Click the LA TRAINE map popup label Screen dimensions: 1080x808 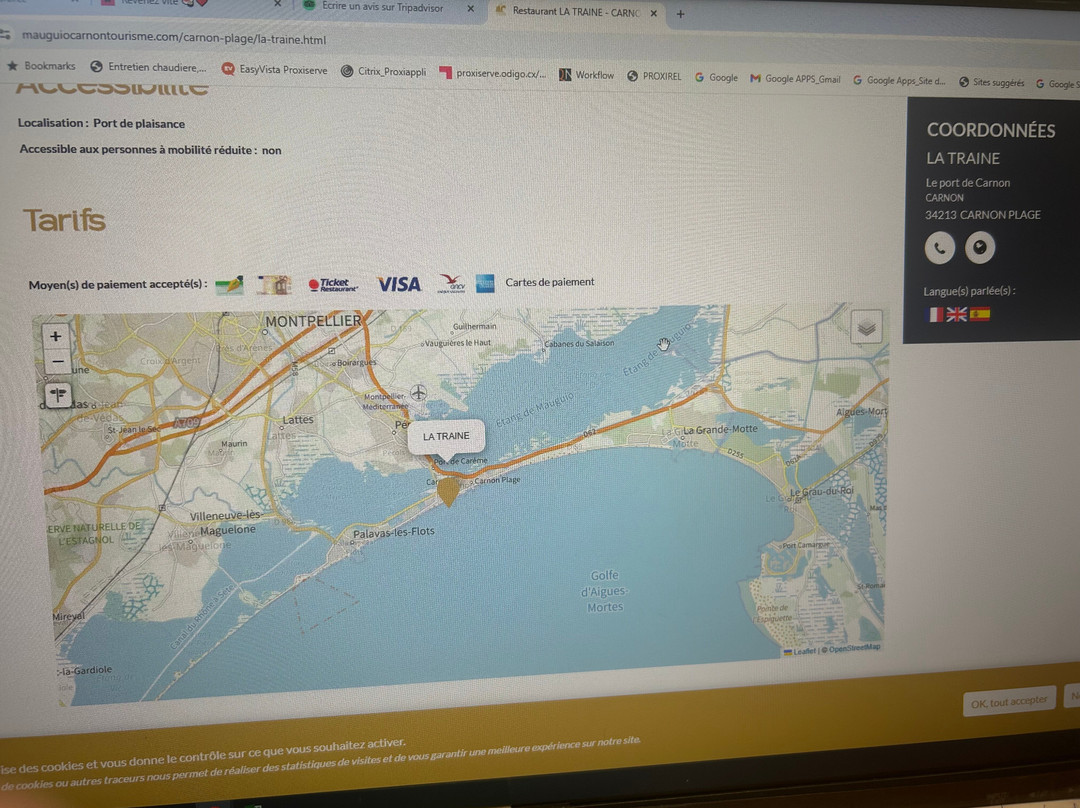click(446, 436)
